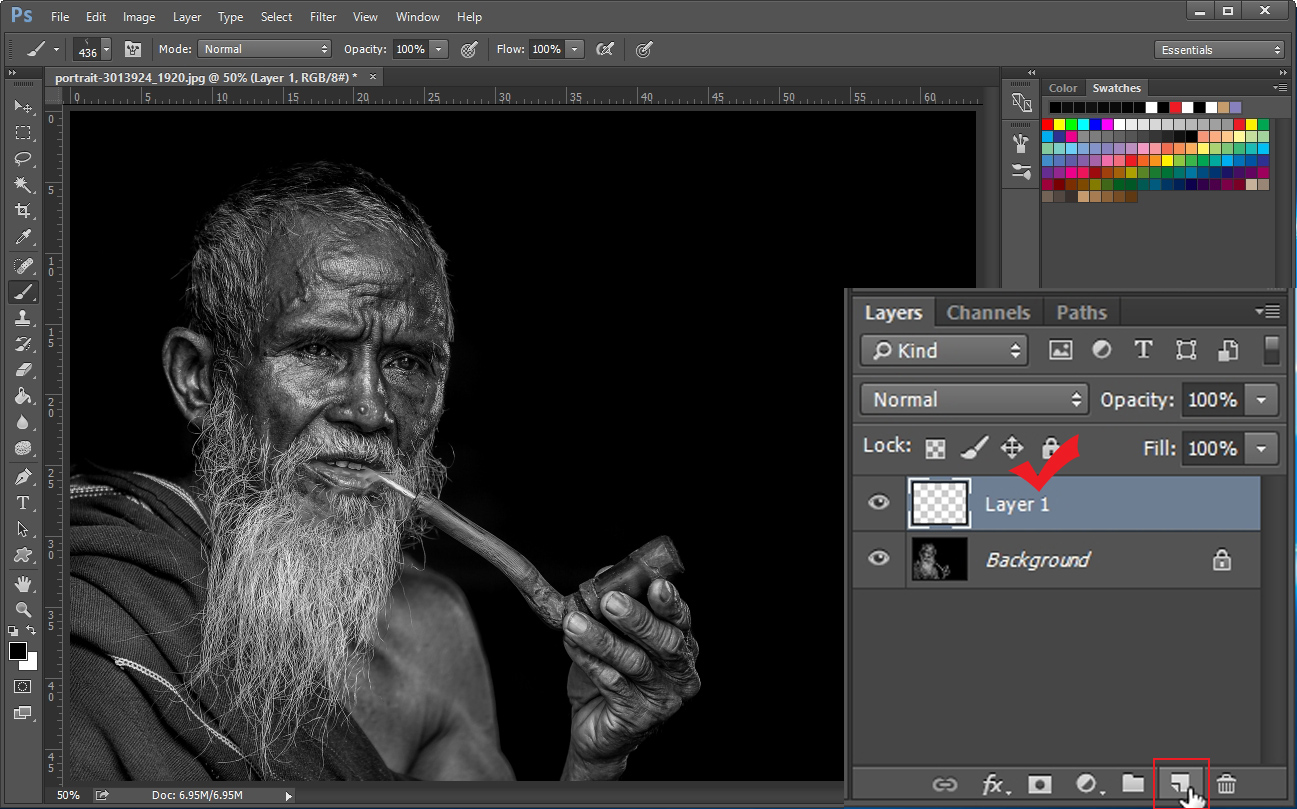Select the Zoom tool

[22, 609]
